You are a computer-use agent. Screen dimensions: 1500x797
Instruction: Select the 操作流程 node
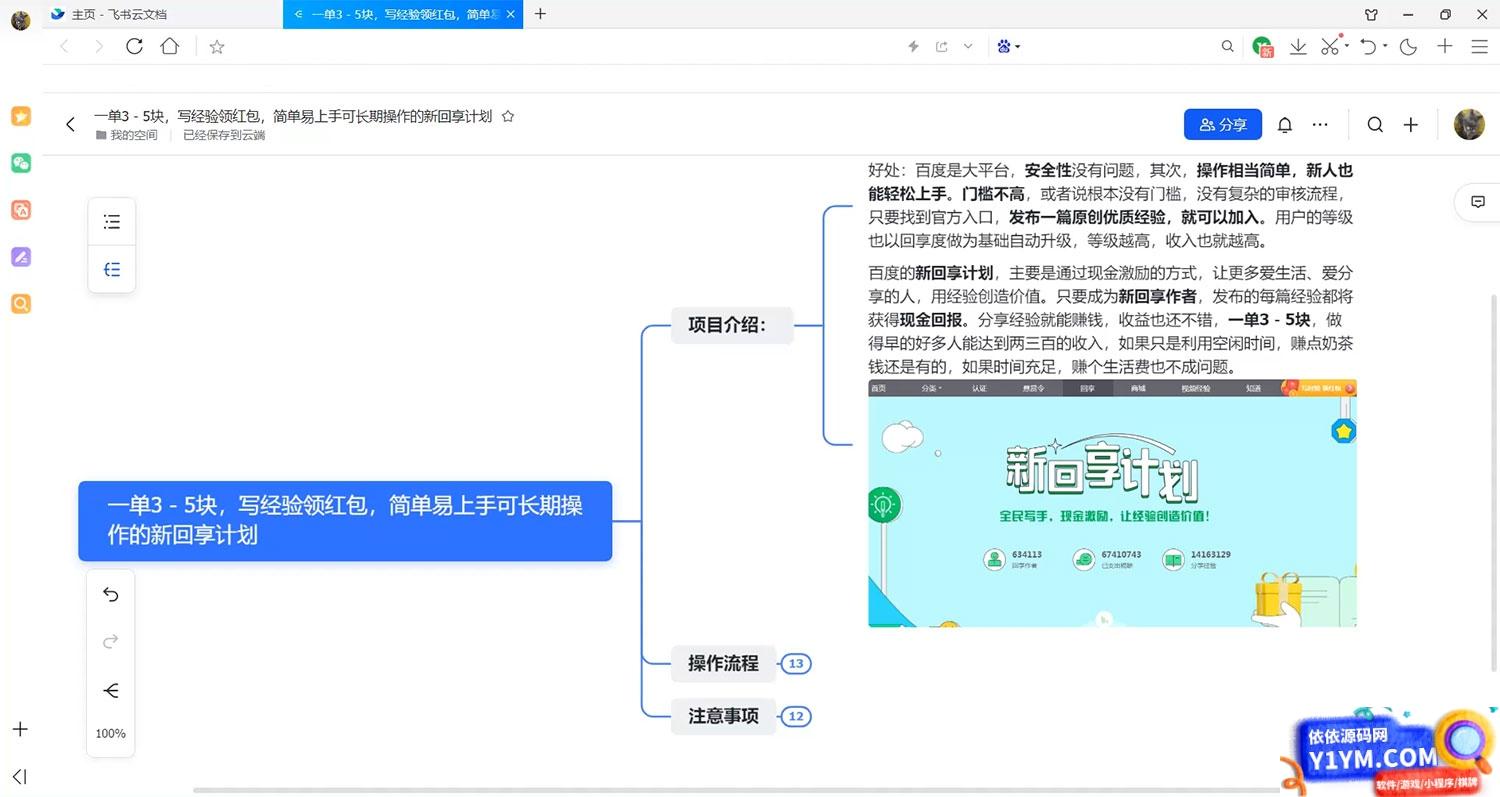click(723, 663)
